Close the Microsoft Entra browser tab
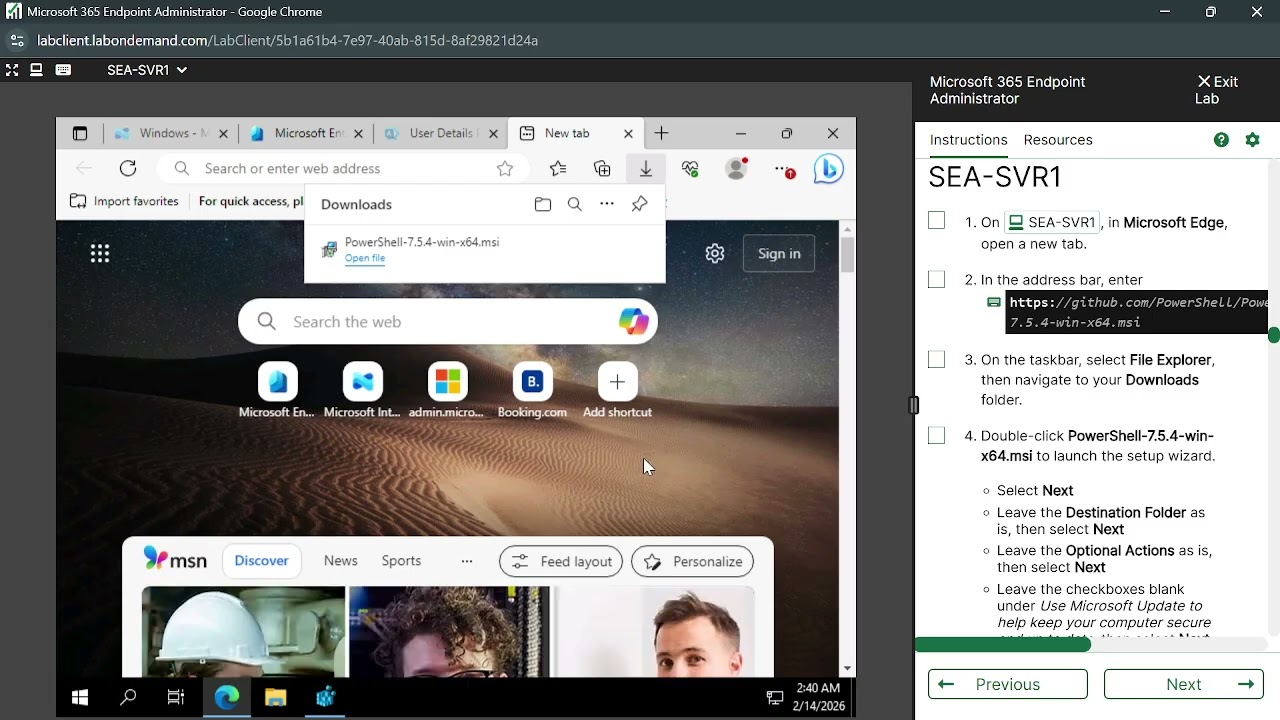 click(357, 133)
